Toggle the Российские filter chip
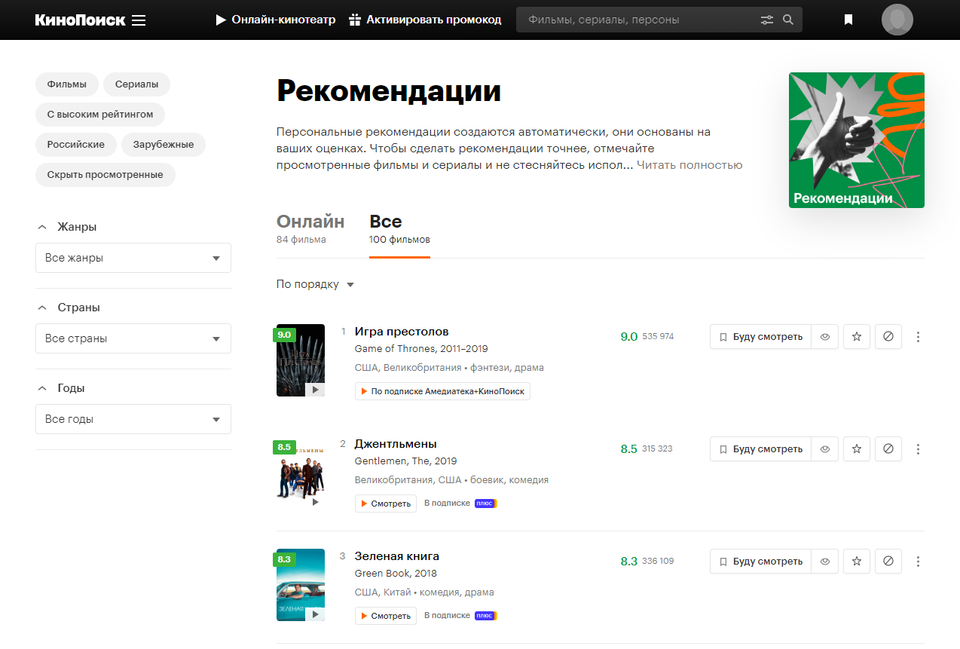This screenshot has height=649, width=960. coord(76,144)
